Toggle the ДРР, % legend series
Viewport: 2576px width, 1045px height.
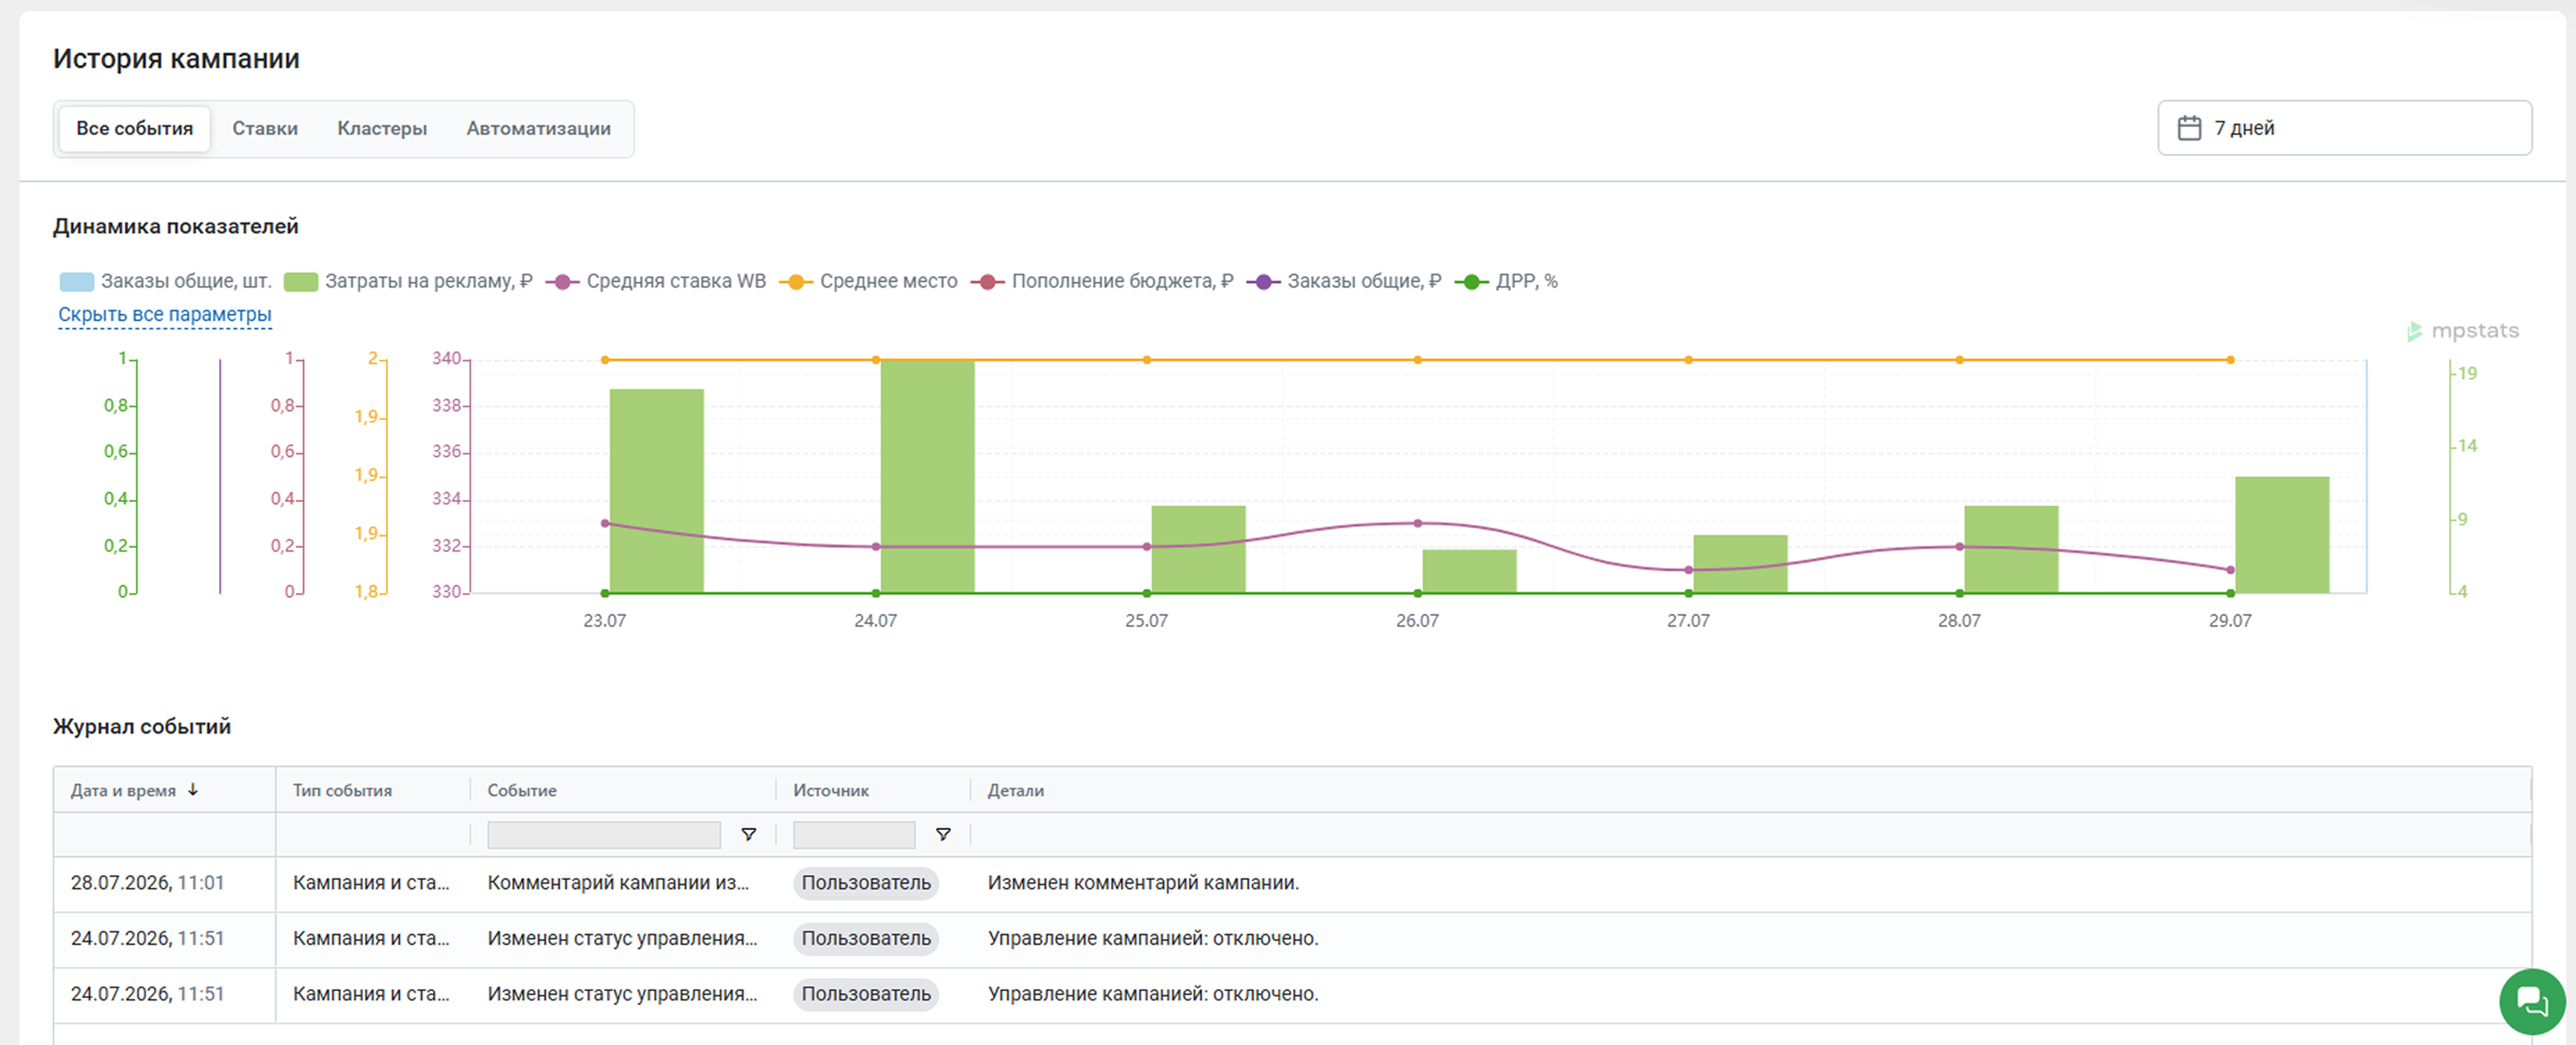pyautogui.click(x=1506, y=281)
